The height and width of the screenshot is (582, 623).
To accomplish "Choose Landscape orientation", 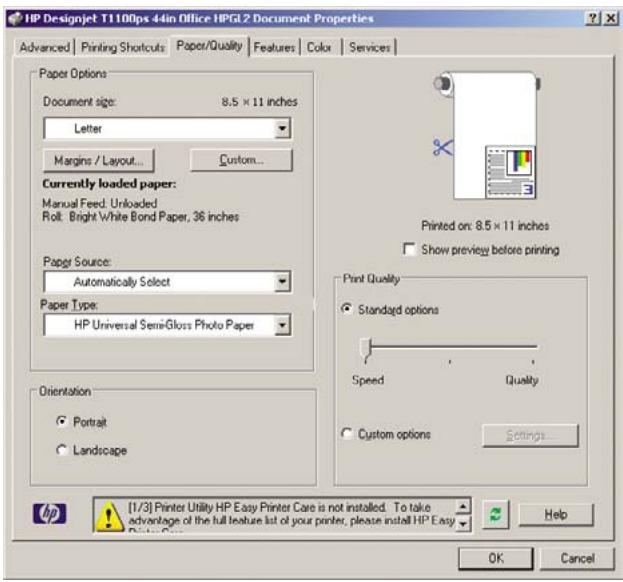I will (x=62, y=450).
